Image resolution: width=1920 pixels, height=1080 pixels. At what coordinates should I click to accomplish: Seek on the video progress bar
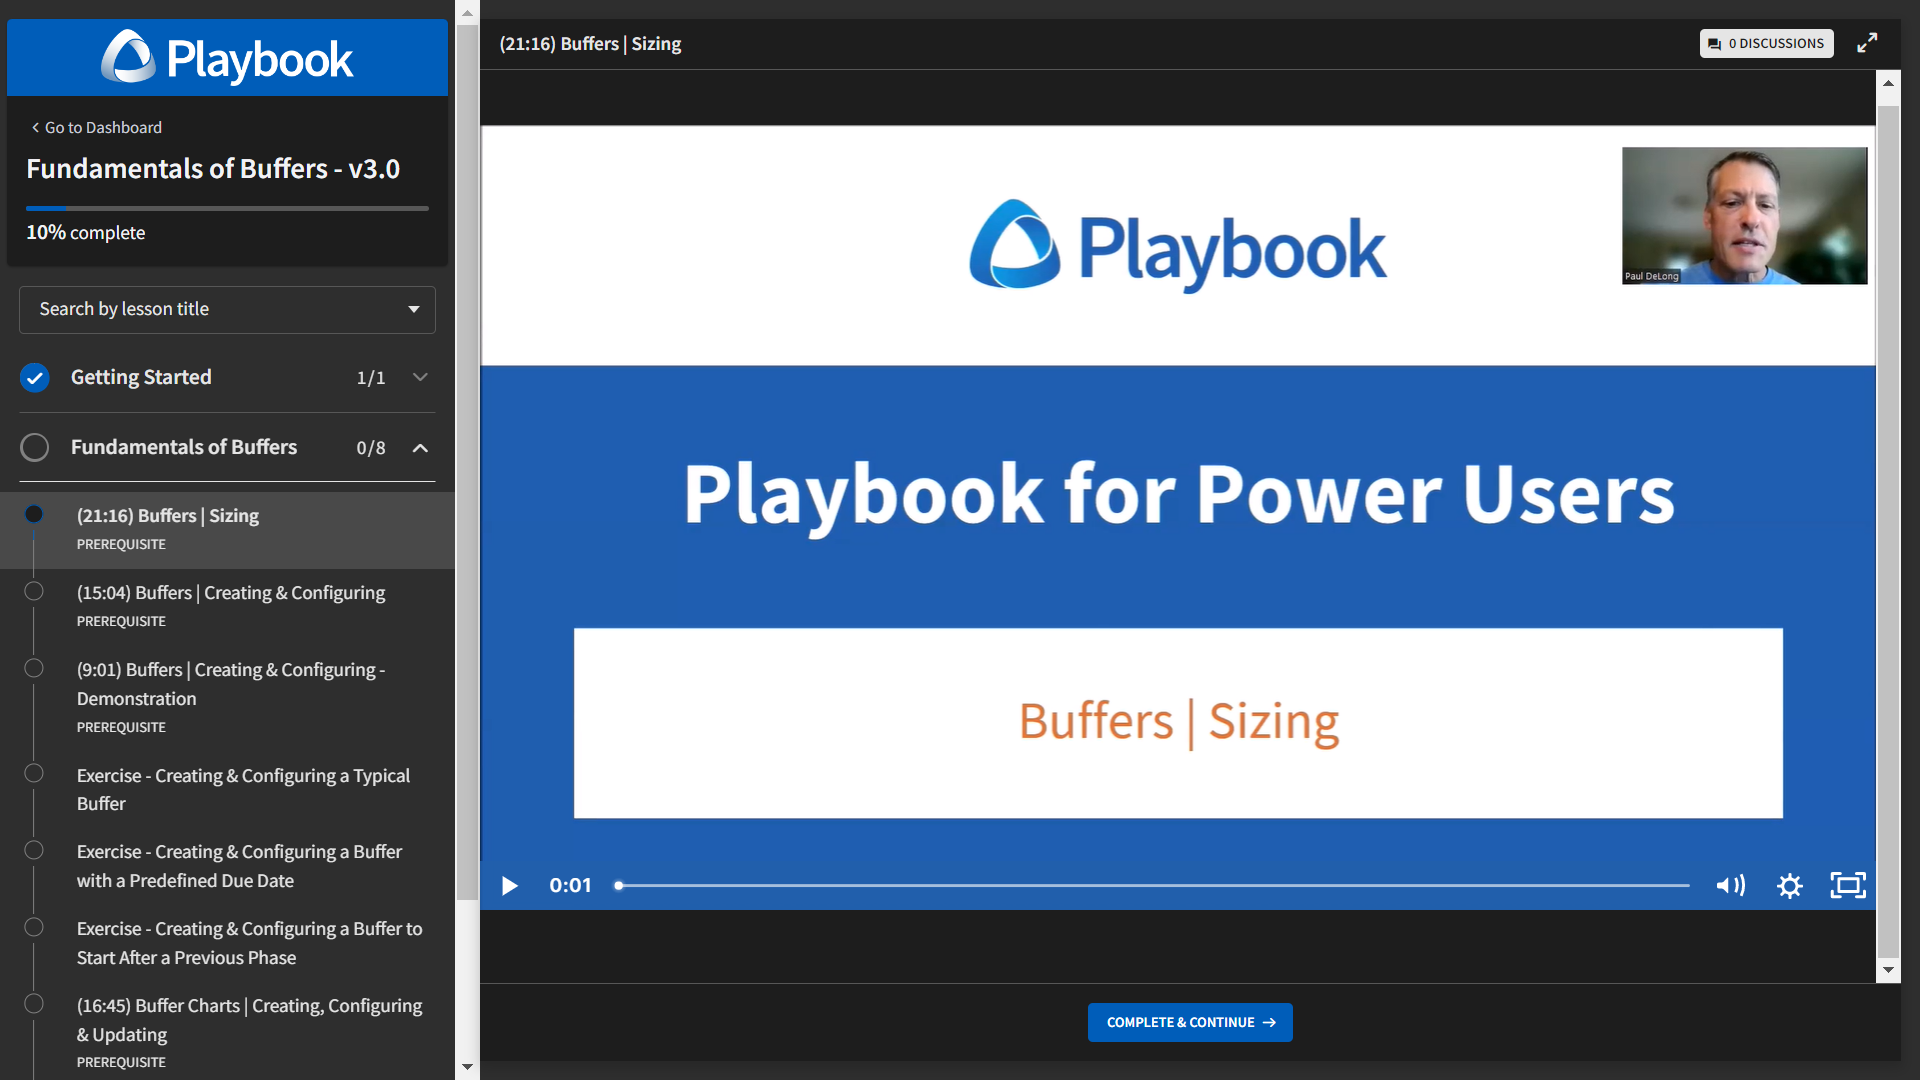coord(1153,886)
